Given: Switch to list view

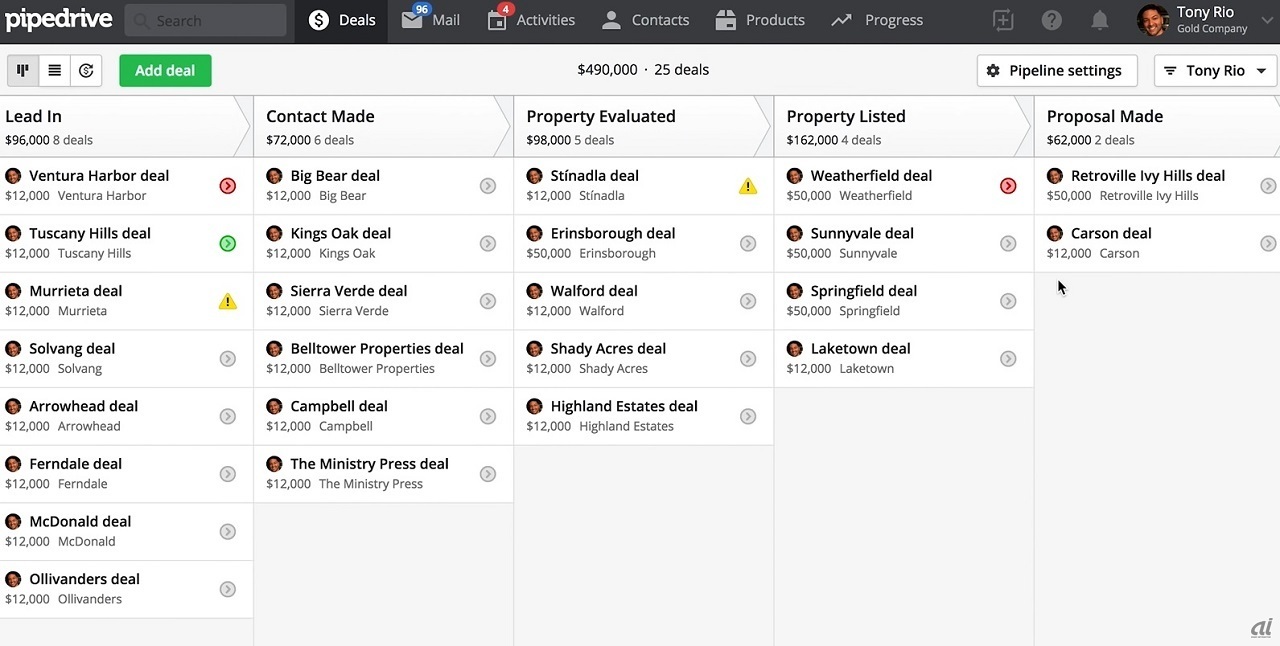Looking at the screenshot, I should click(55, 70).
